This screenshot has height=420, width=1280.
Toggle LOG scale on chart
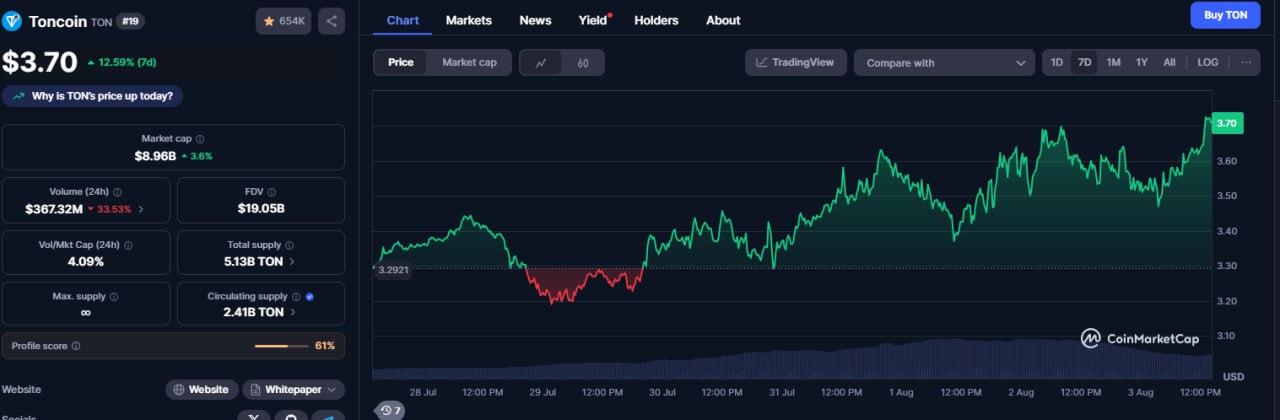click(1208, 62)
